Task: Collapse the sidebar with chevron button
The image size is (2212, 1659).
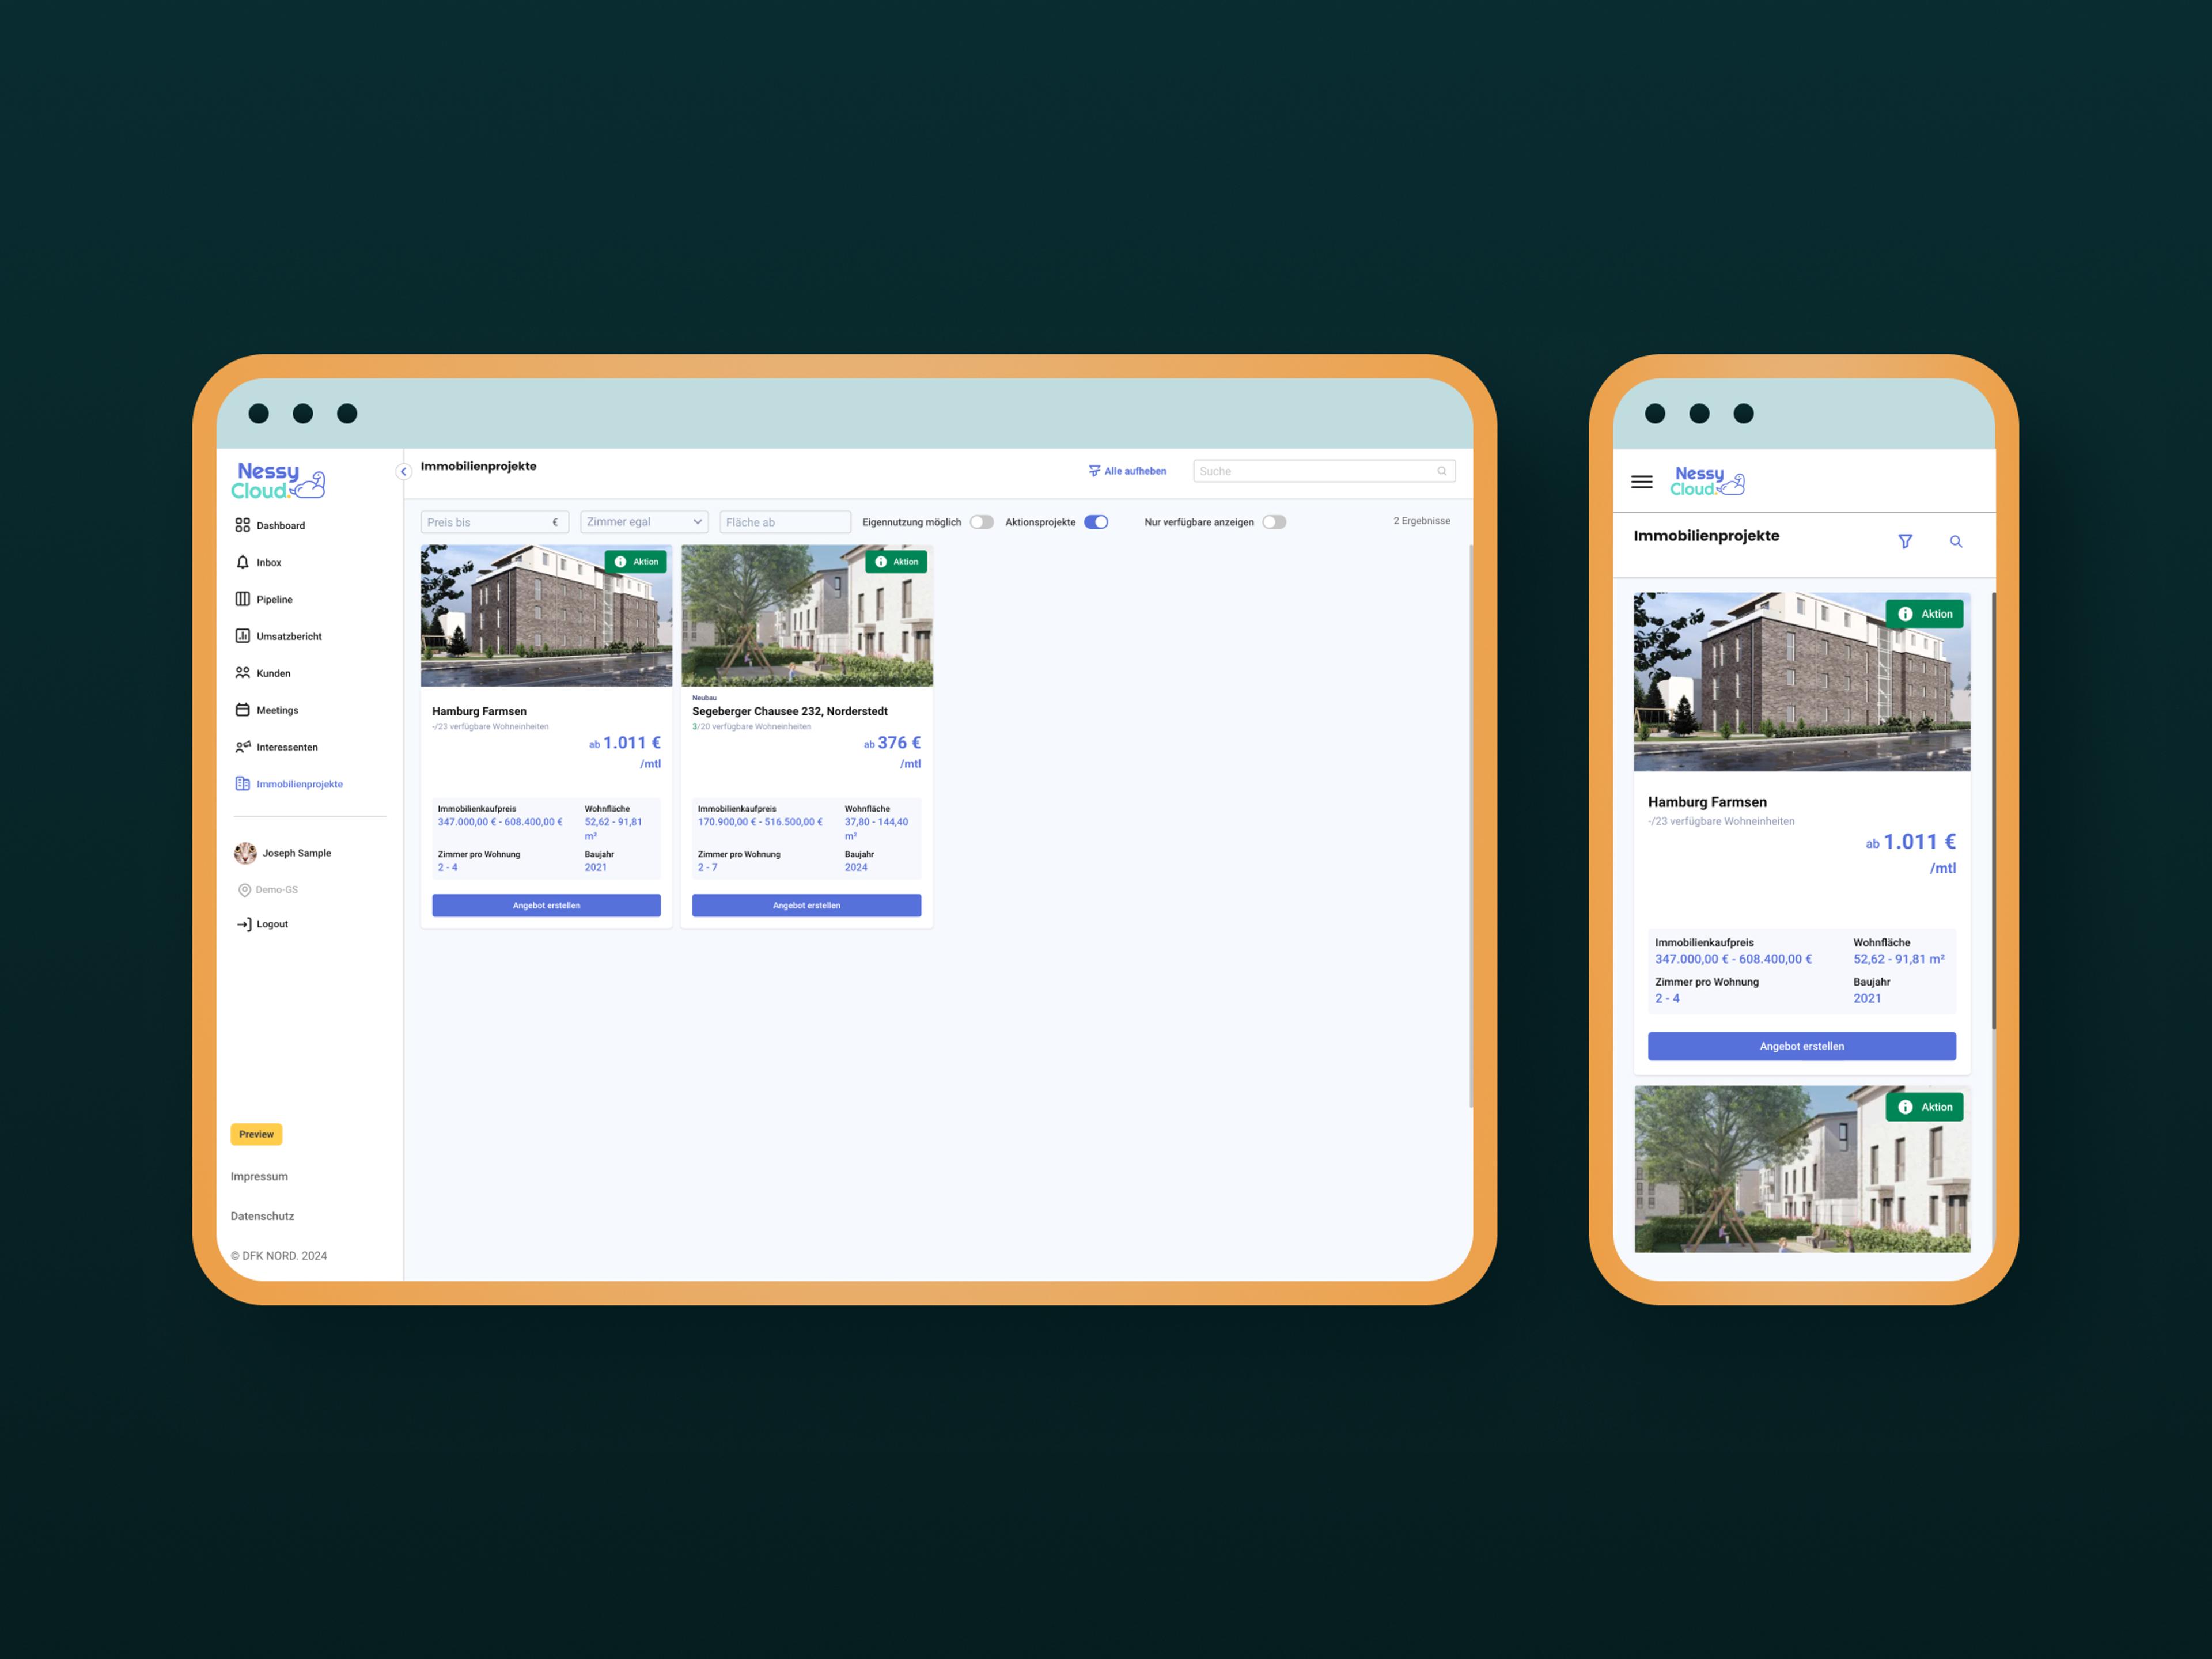Action: pyautogui.click(x=404, y=471)
